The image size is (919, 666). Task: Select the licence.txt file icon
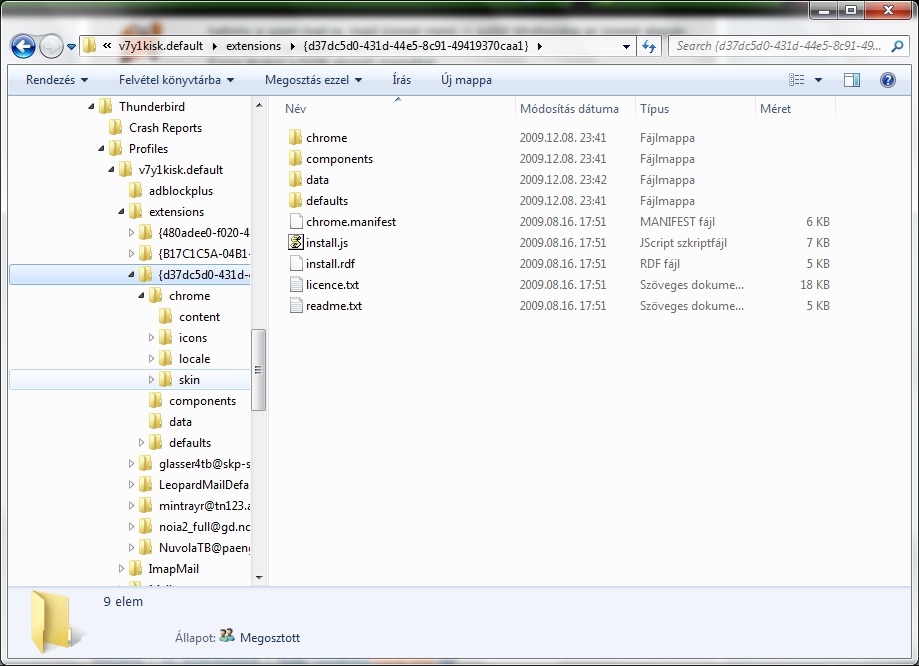[296, 284]
